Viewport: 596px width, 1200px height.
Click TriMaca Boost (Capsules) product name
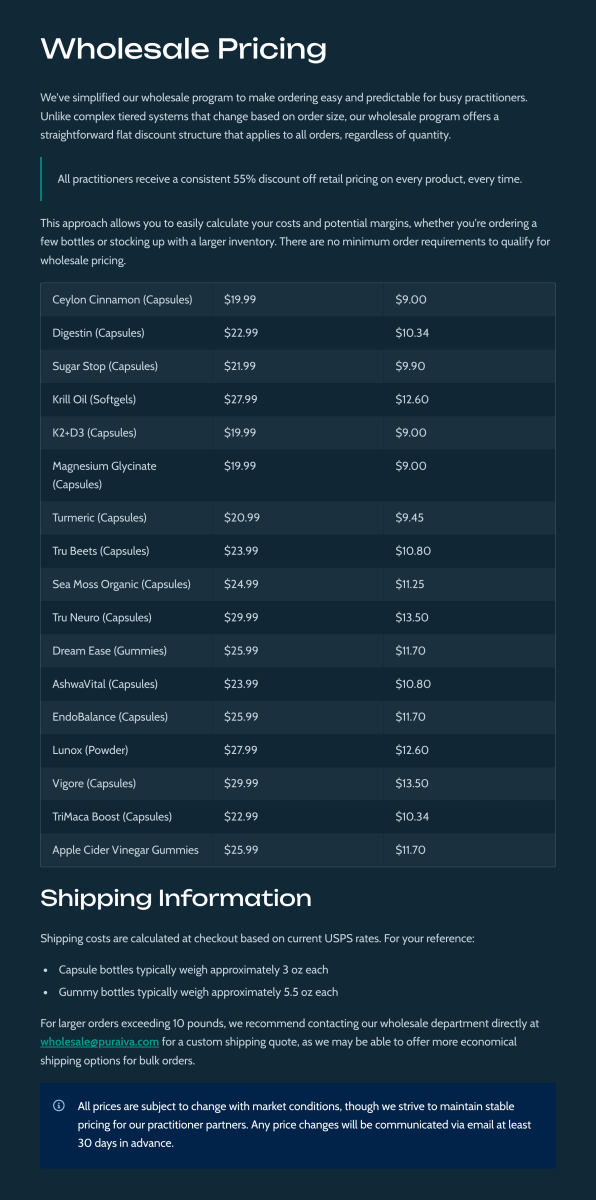[112, 817]
